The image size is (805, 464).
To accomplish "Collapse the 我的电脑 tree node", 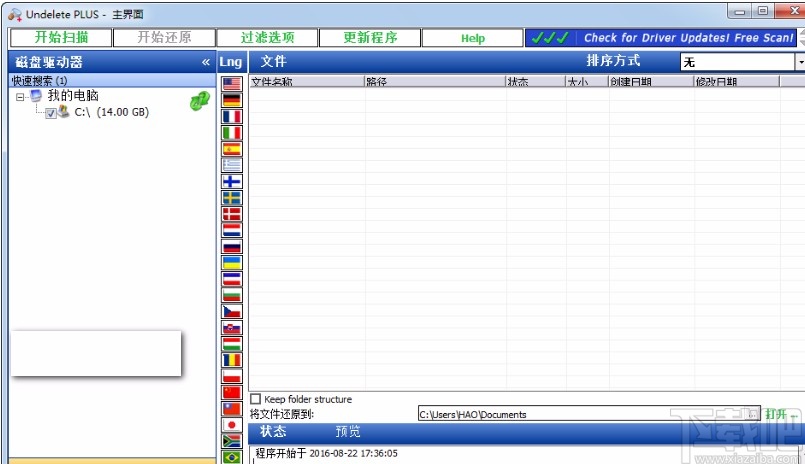I will click(20, 96).
